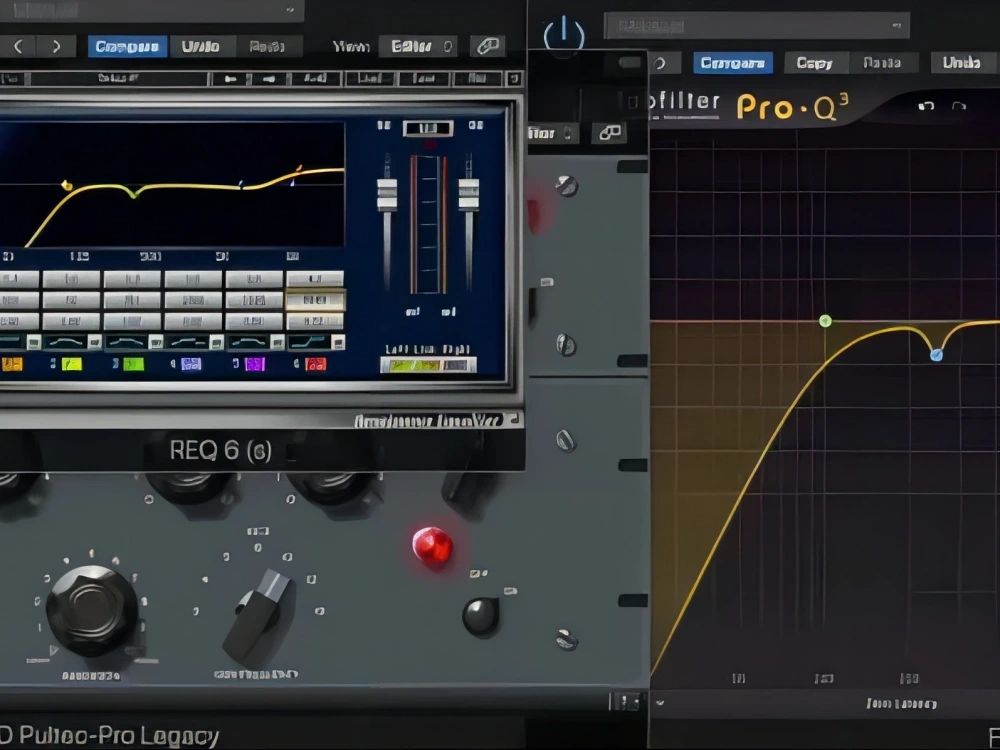Click right arrow in Waves toolbar strip
The width and height of the screenshot is (1000, 750).
pos(269,78)
